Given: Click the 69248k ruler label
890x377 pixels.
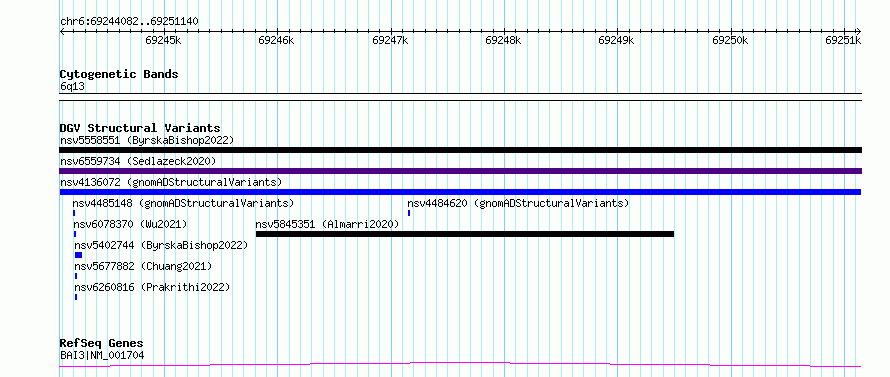Looking at the screenshot, I should 503,40.
